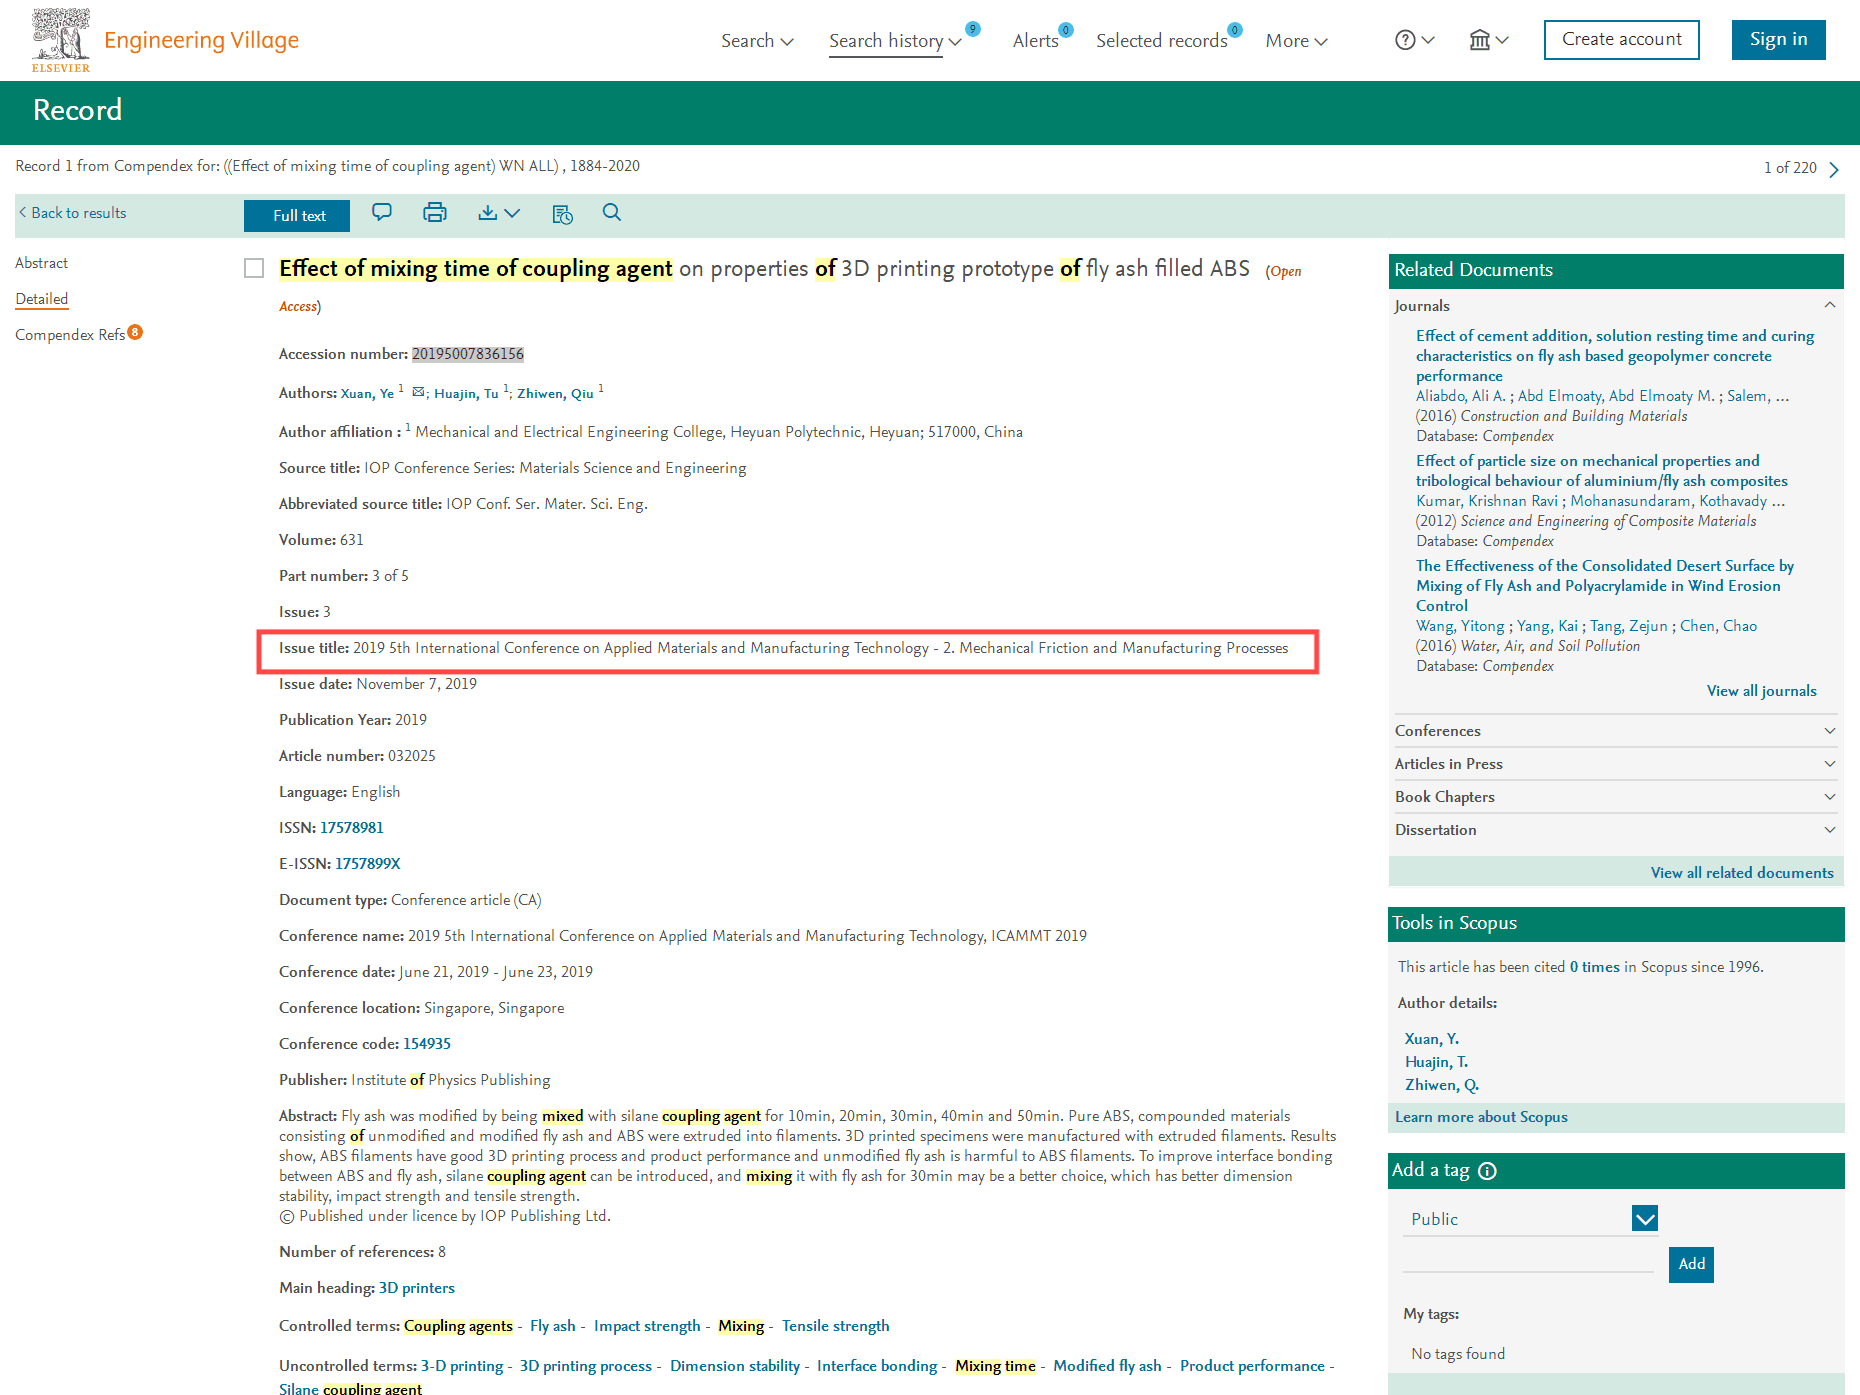This screenshot has width=1860, height=1395.
Task: Click the magnifier search icon in toolbar
Action: pyautogui.click(x=612, y=212)
